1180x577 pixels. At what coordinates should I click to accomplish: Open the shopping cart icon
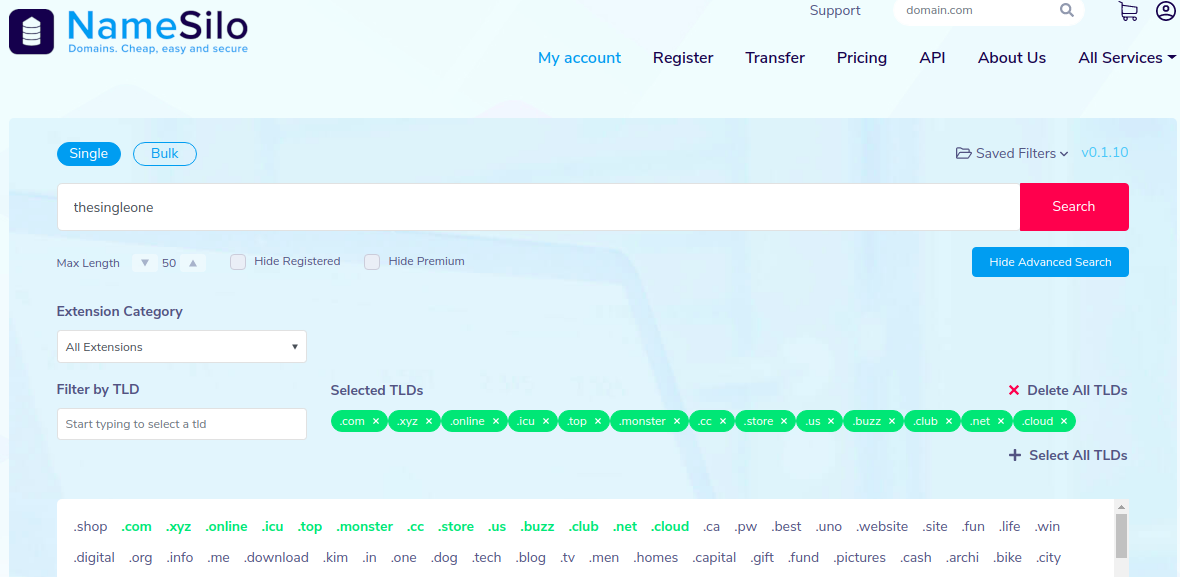(x=1128, y=11)
